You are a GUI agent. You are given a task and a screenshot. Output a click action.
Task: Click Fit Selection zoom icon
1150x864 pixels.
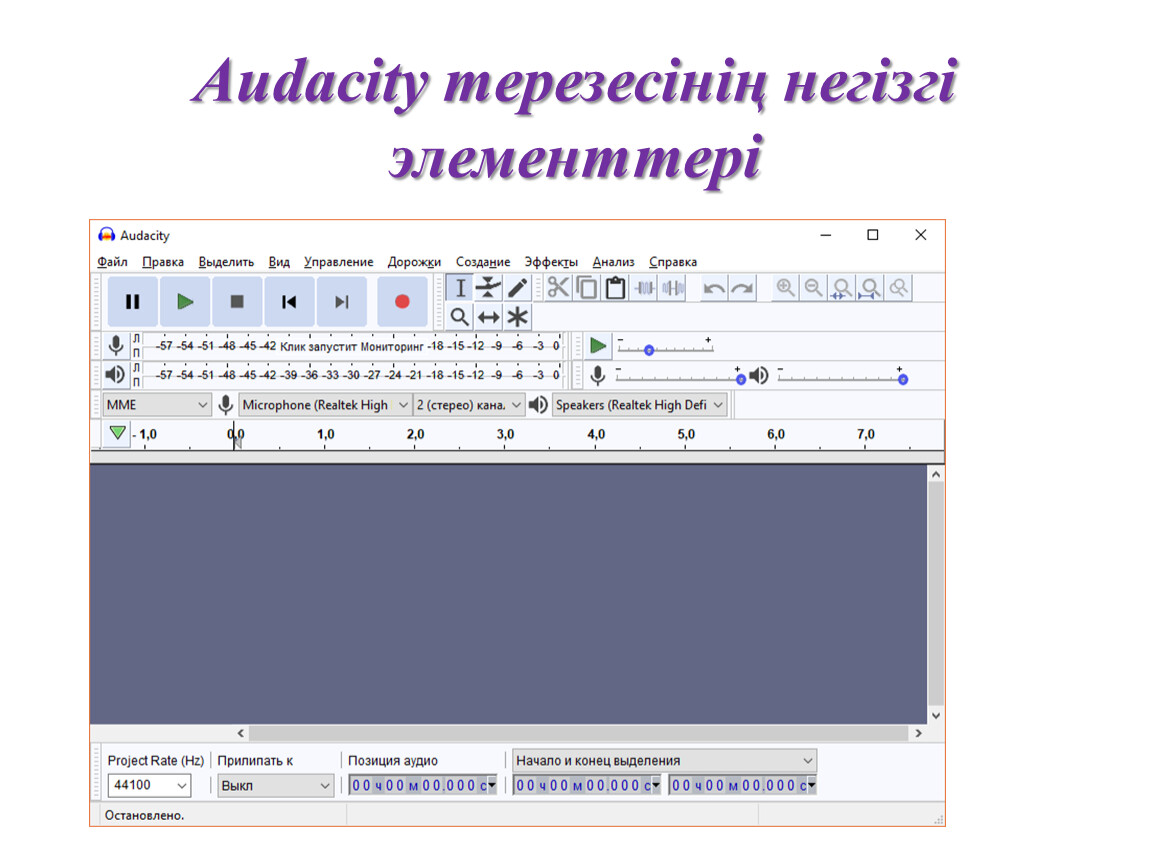pos(842,288)
